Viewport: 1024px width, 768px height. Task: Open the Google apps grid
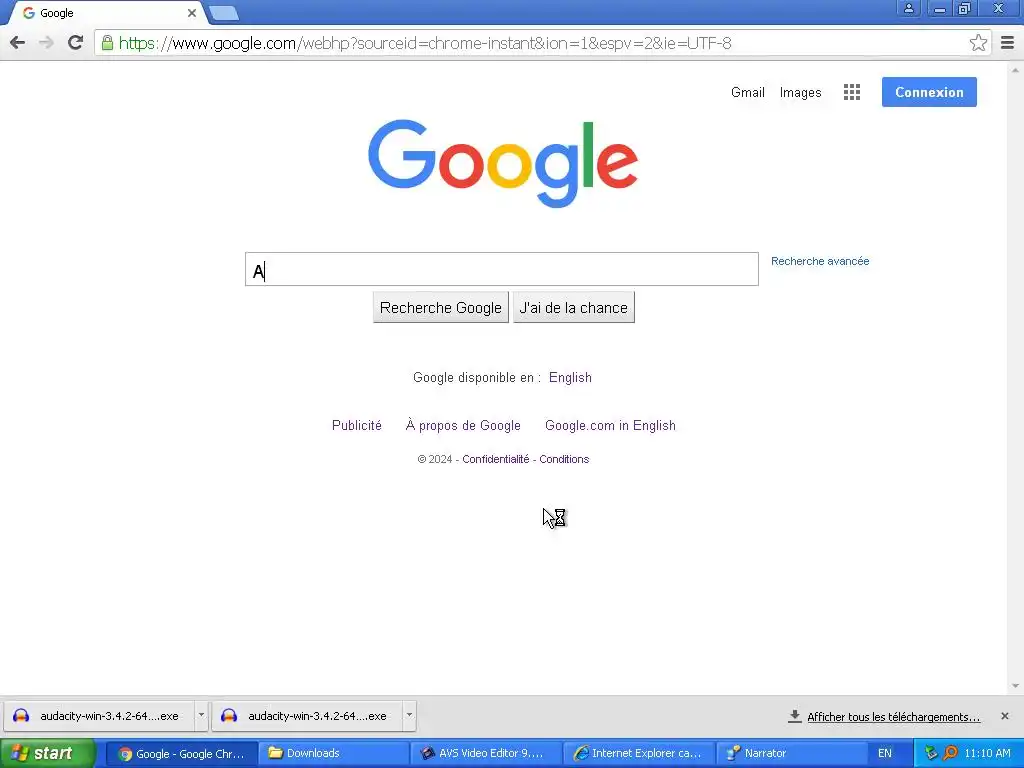pyautogui.click(x=852, y=92)
